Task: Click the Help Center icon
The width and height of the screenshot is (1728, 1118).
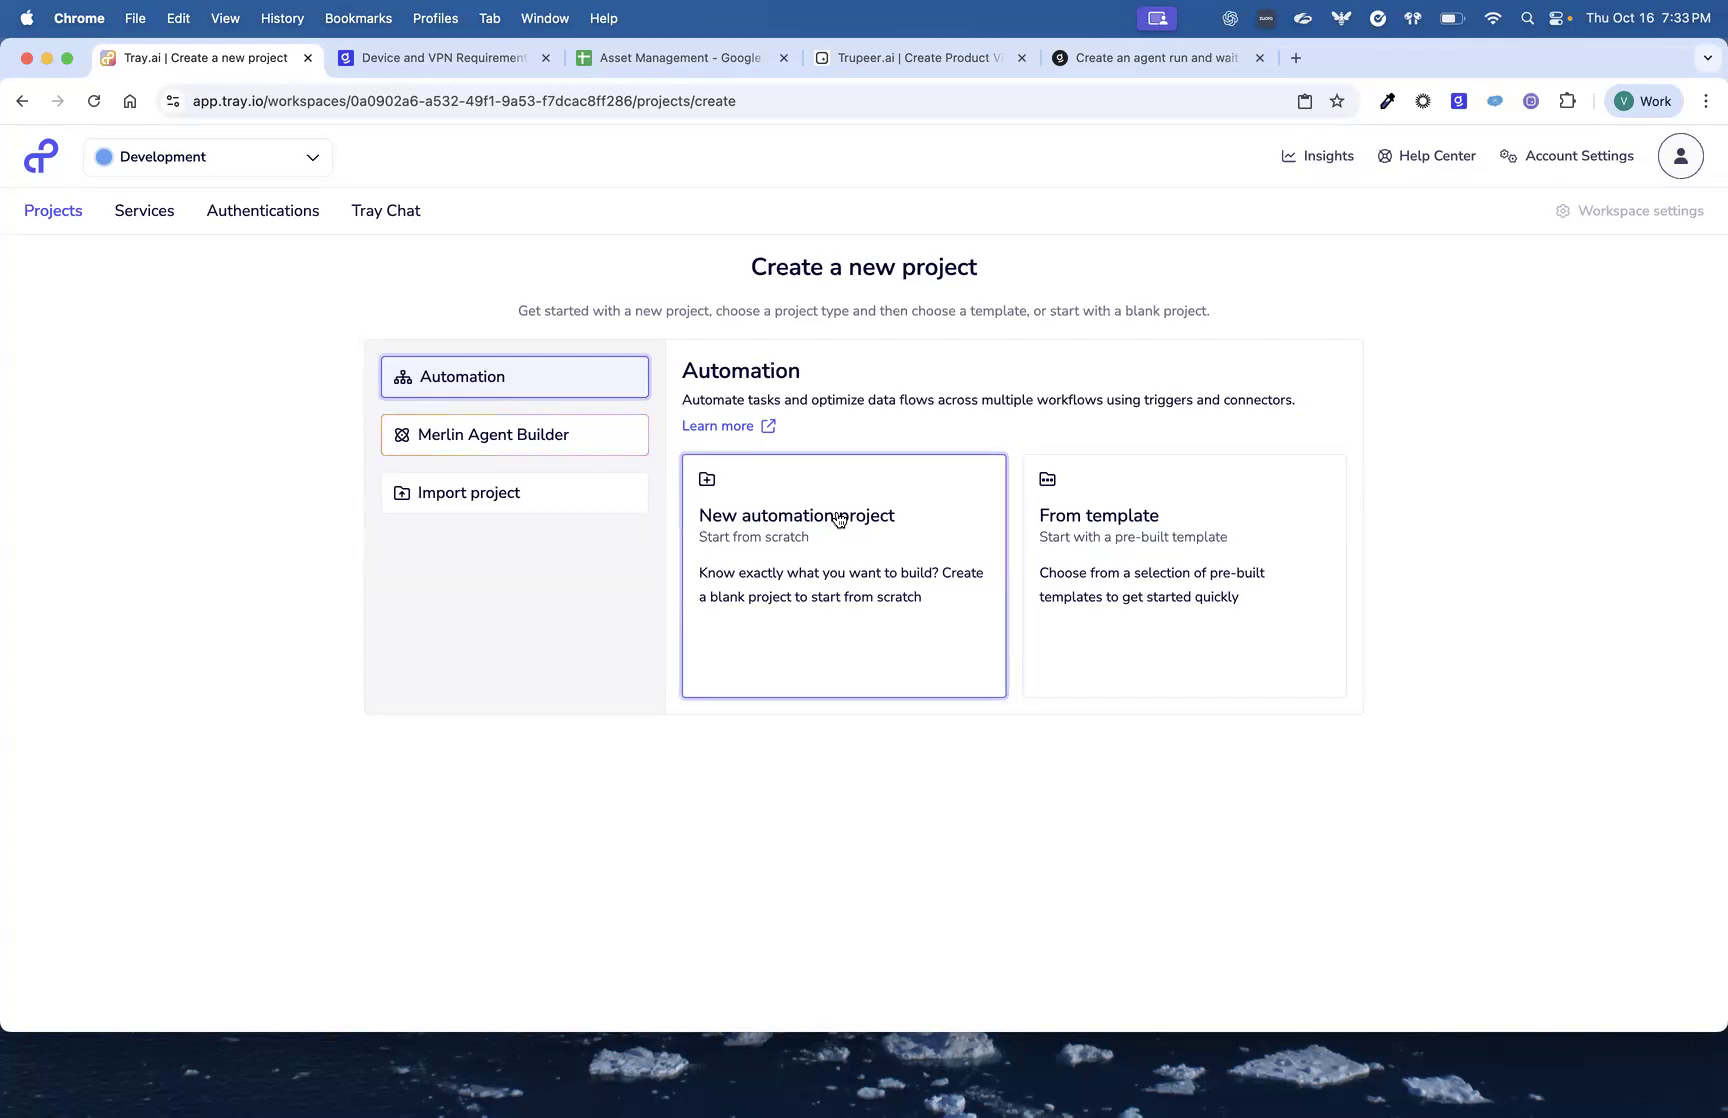Action: (x=1385, y=156)
